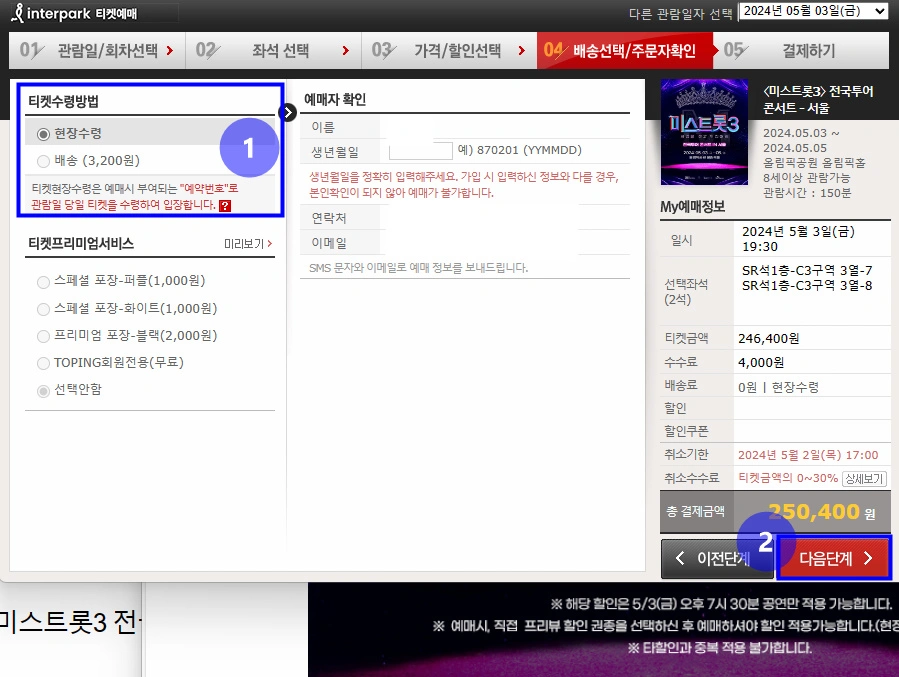Click 이전단계 previous step button
Screen dimensions: 899x677
(717, 558)
